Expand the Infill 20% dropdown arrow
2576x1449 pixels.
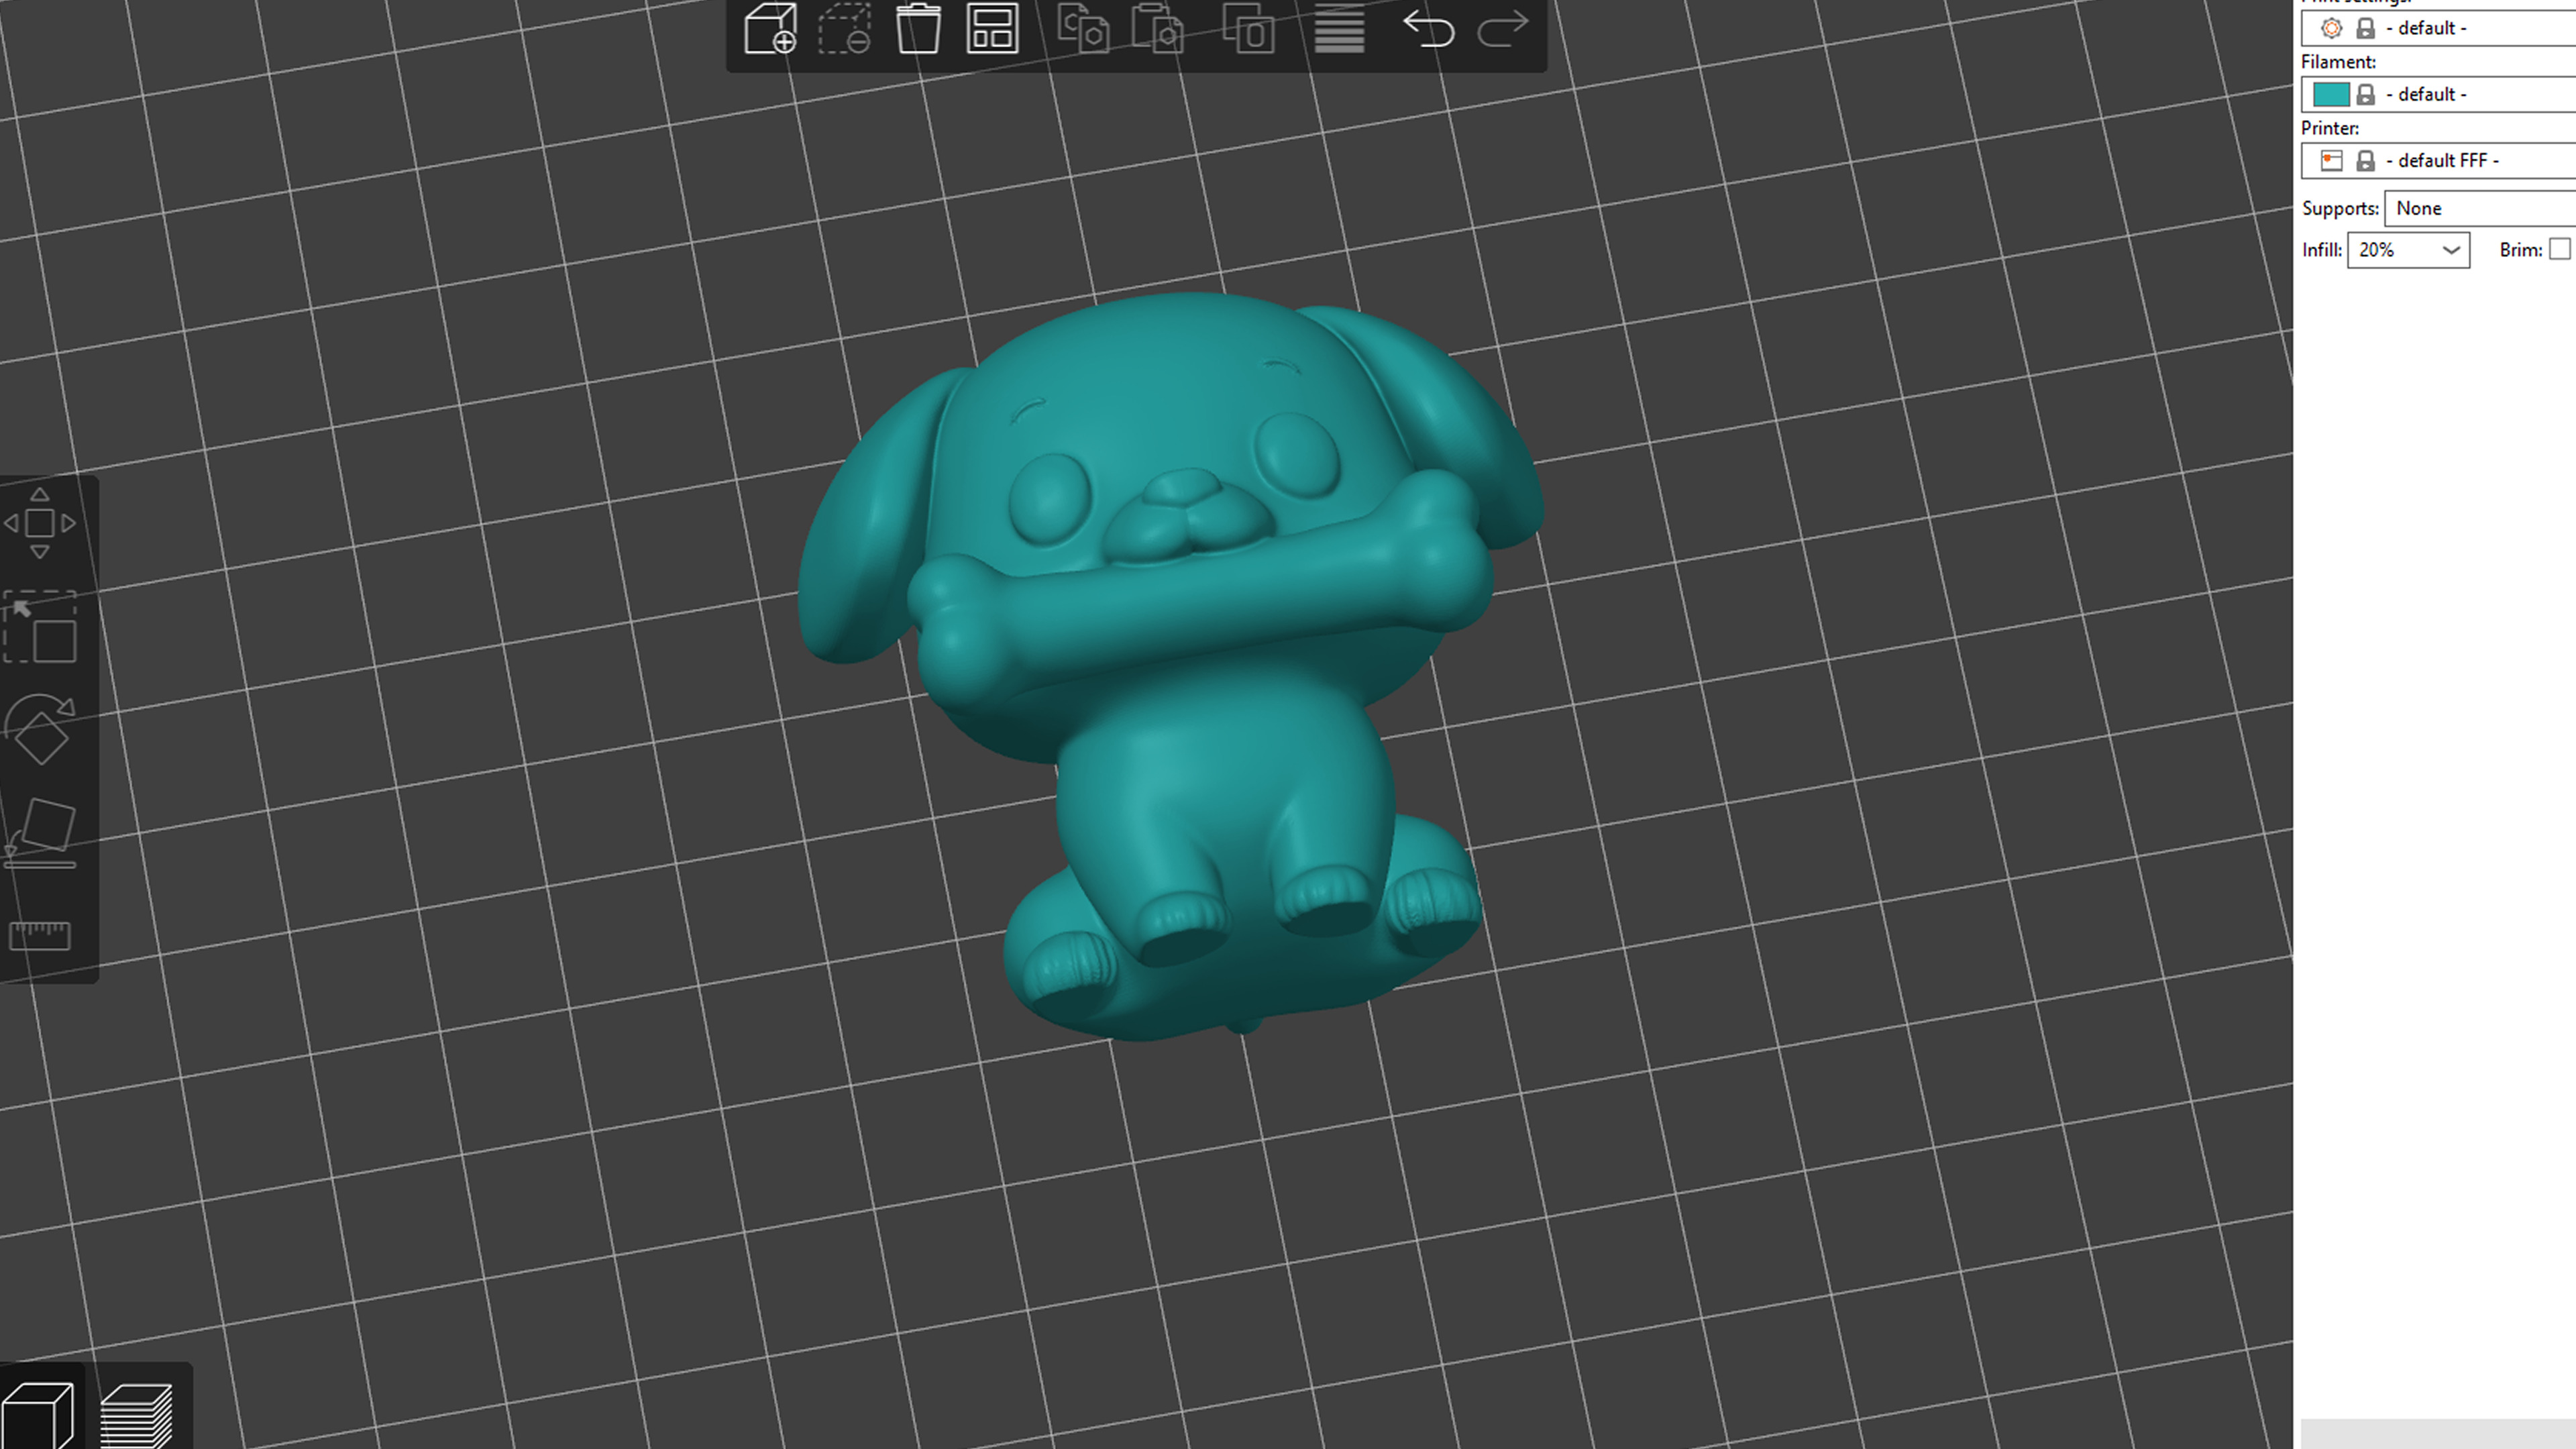2451,250
